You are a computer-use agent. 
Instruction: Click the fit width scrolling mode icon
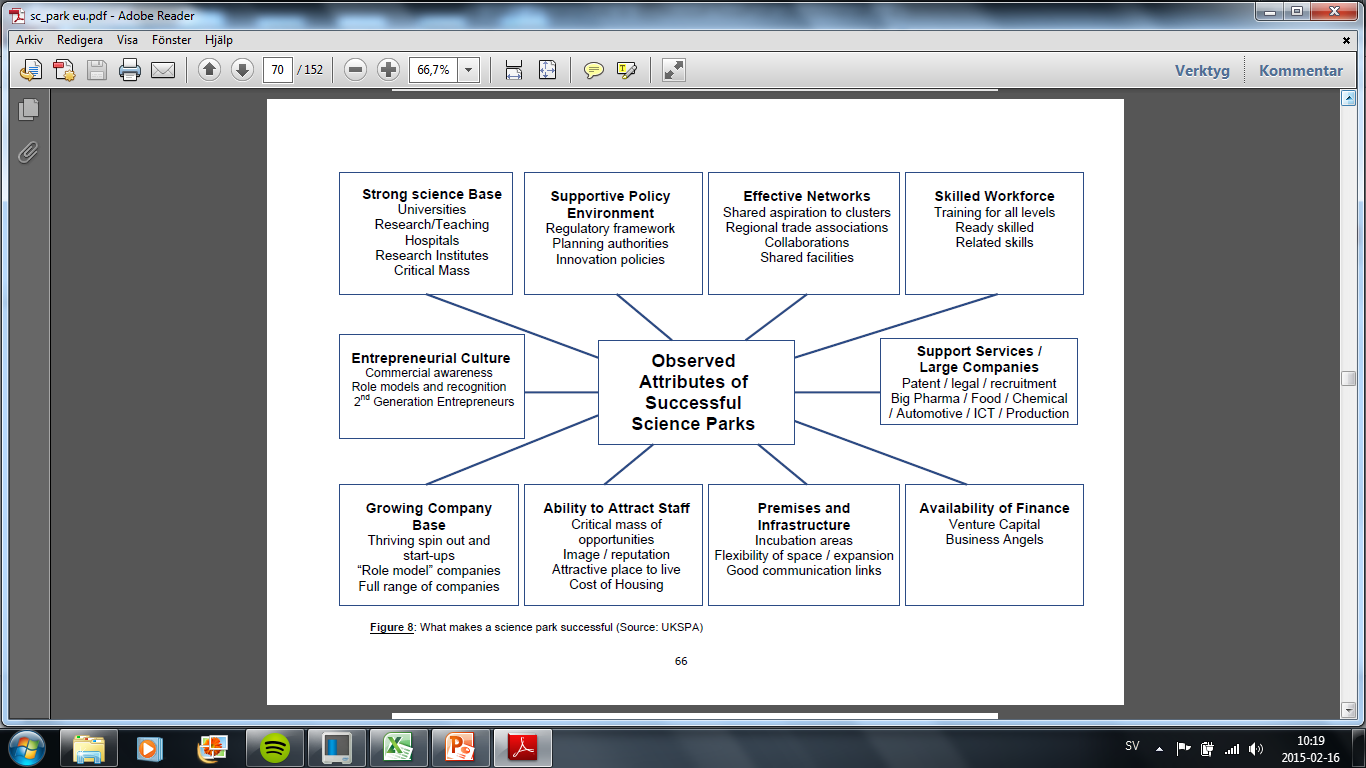click(514, 70)
